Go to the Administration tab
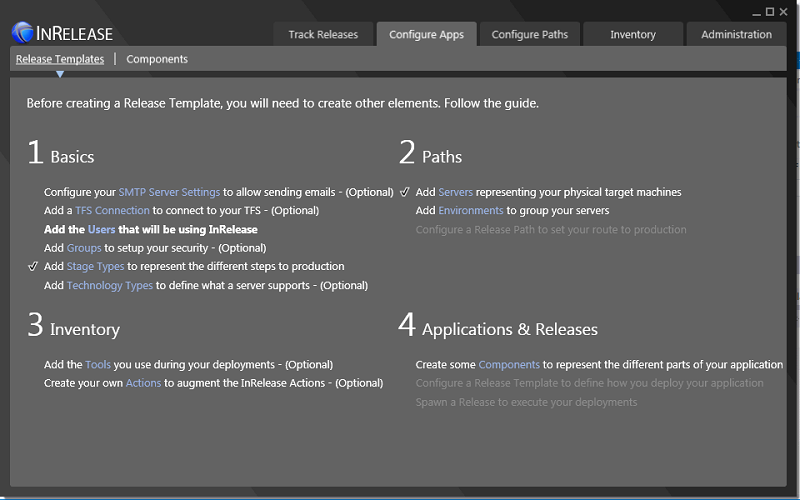 pos(736,34)
